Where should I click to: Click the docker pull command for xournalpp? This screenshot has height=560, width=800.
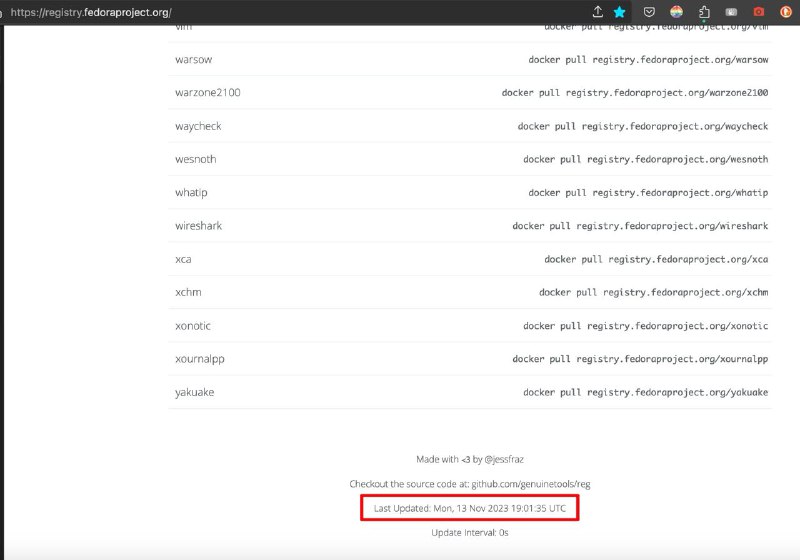[x=640, y=359]
